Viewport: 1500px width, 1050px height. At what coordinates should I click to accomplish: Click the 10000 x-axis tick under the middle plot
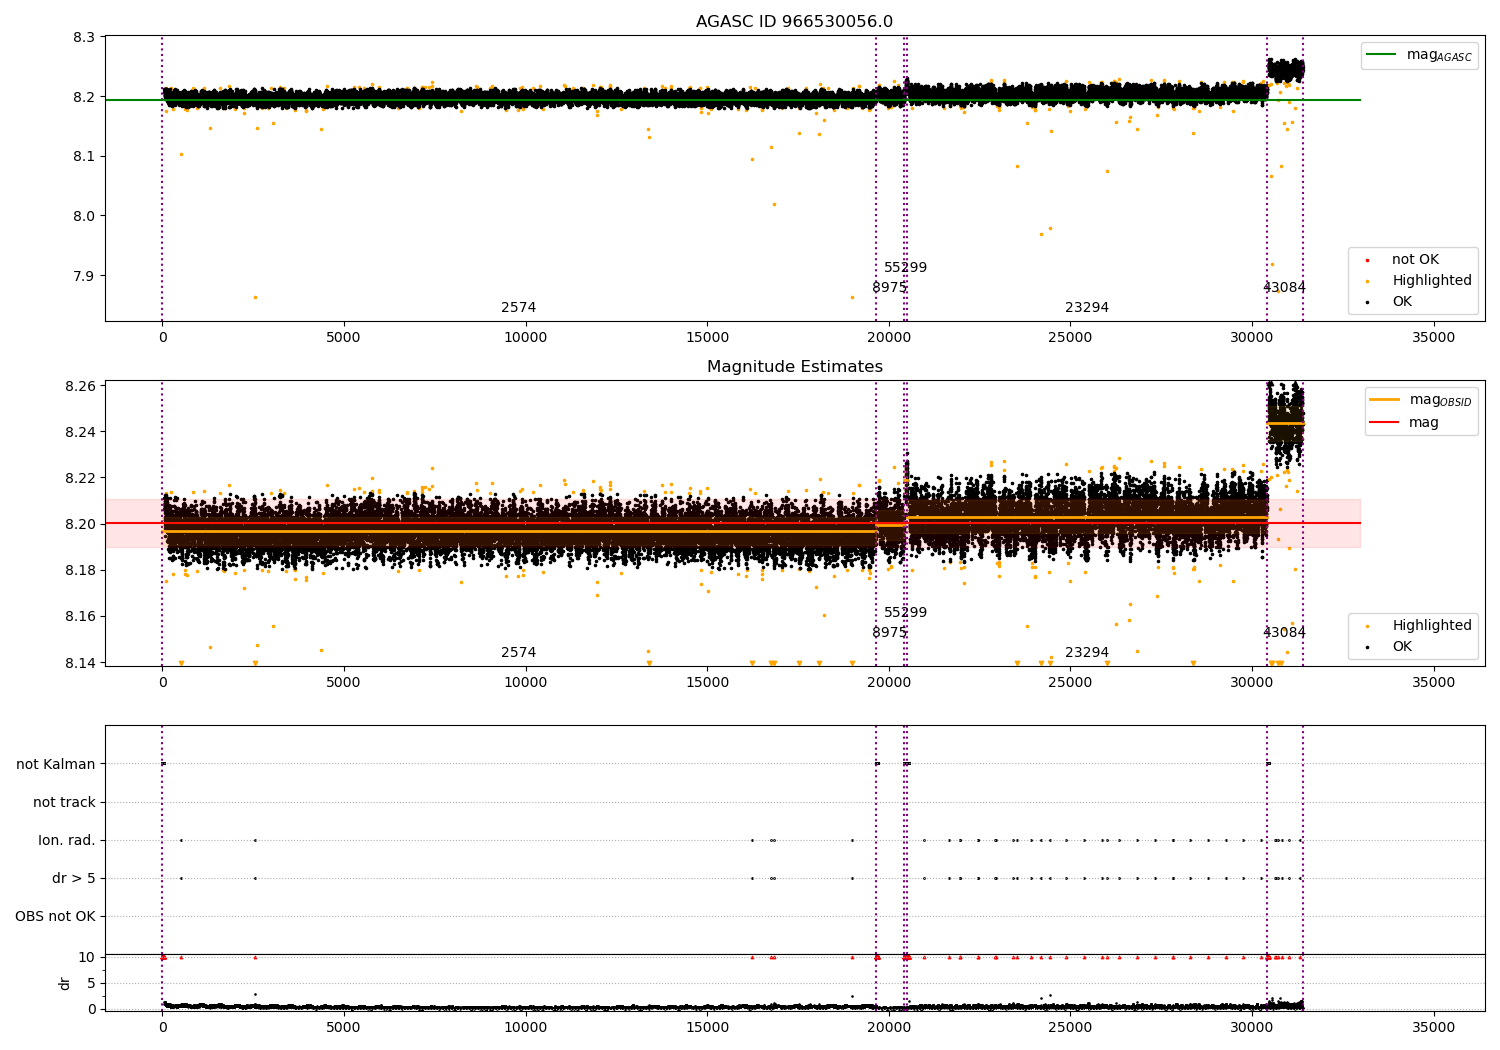[525, 683]
